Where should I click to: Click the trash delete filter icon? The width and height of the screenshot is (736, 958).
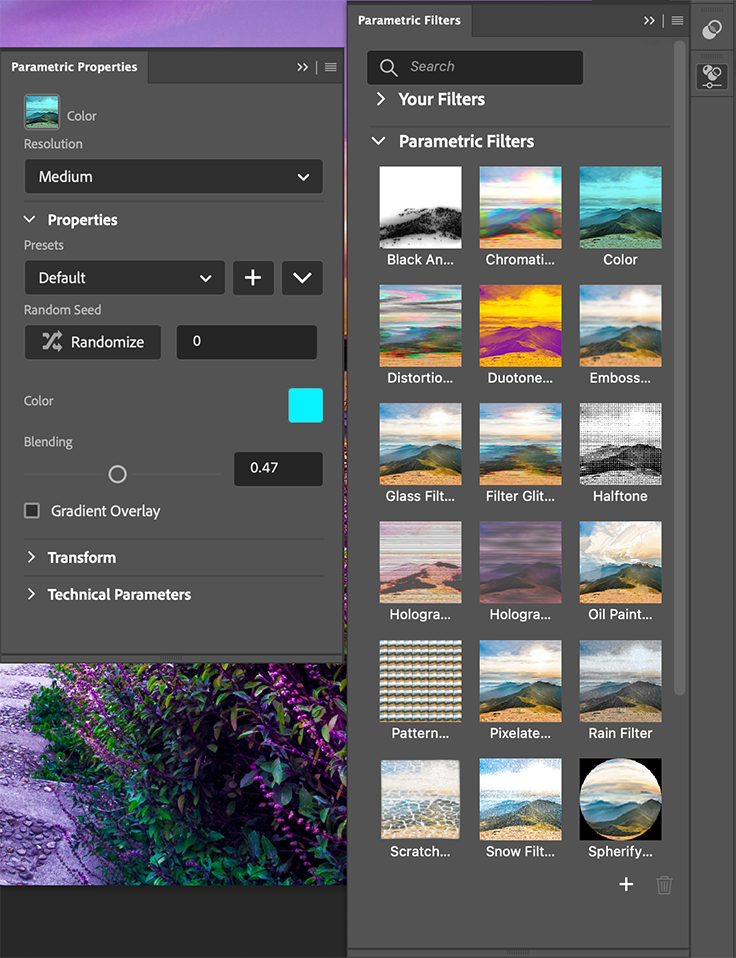click(x=664, y=884)
